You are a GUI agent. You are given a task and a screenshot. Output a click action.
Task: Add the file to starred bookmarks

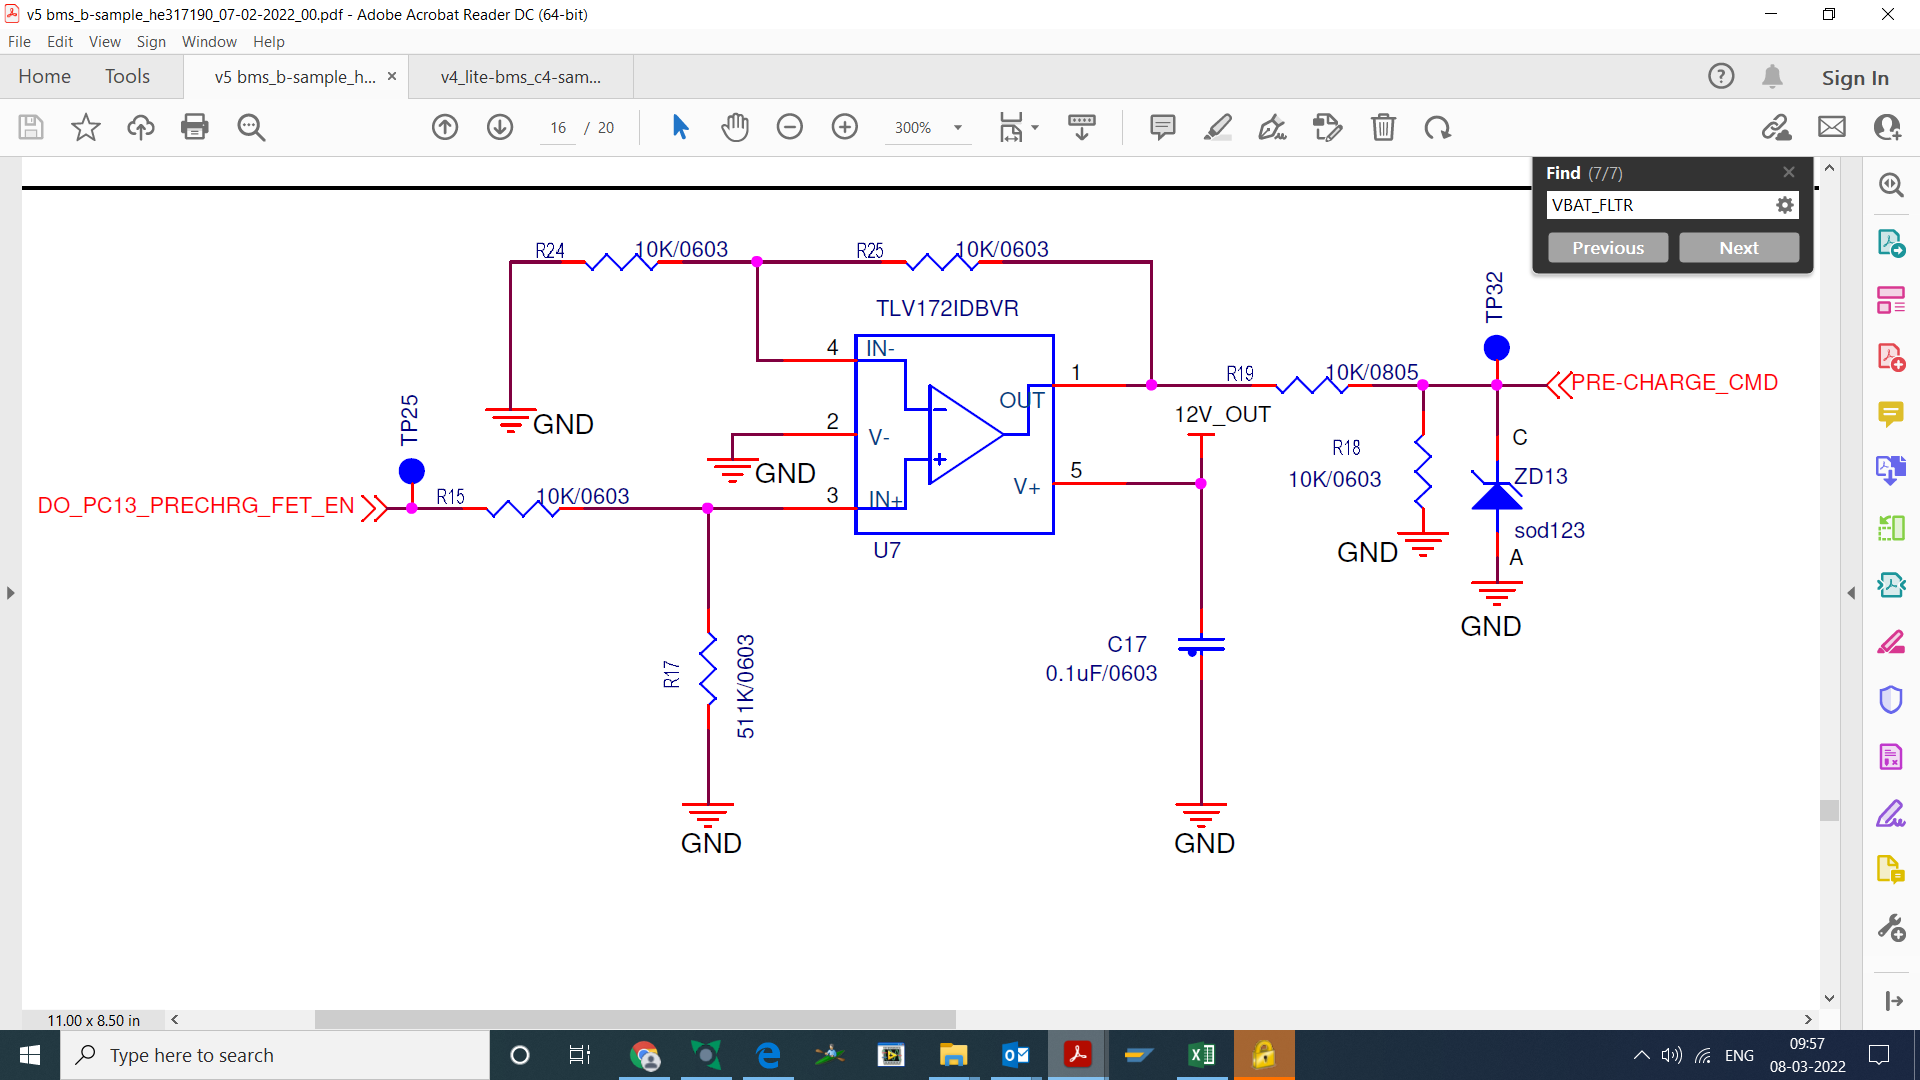pos(86,127)
